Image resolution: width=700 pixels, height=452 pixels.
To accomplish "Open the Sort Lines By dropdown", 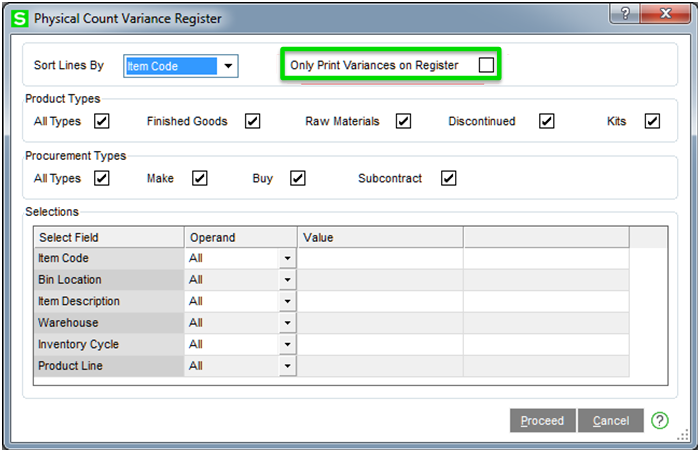I will 228,66.
